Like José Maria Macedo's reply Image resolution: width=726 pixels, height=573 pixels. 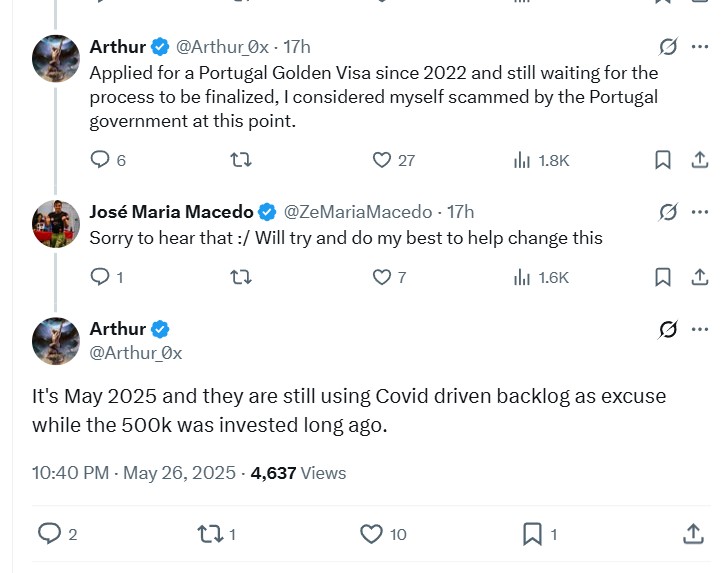pos(381,277)
